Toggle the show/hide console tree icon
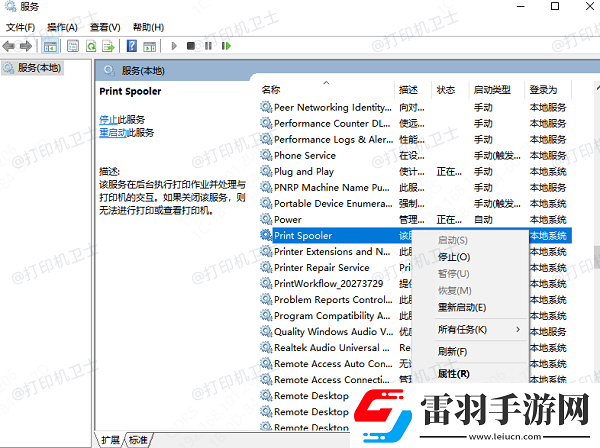600x448 pixels. tap(50, 46)
